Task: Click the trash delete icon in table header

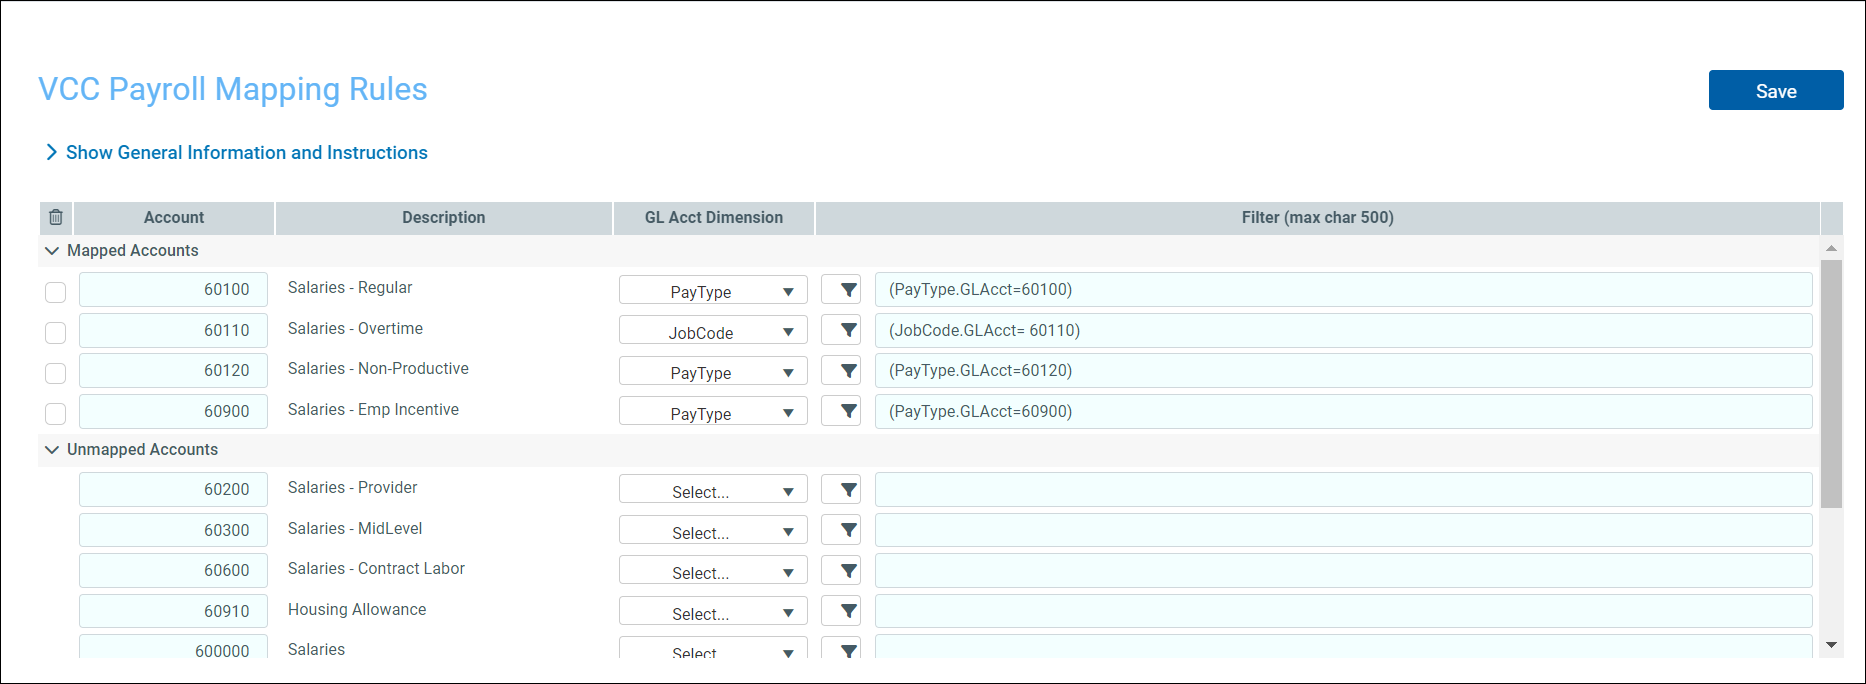Action: tap(56, 217)
